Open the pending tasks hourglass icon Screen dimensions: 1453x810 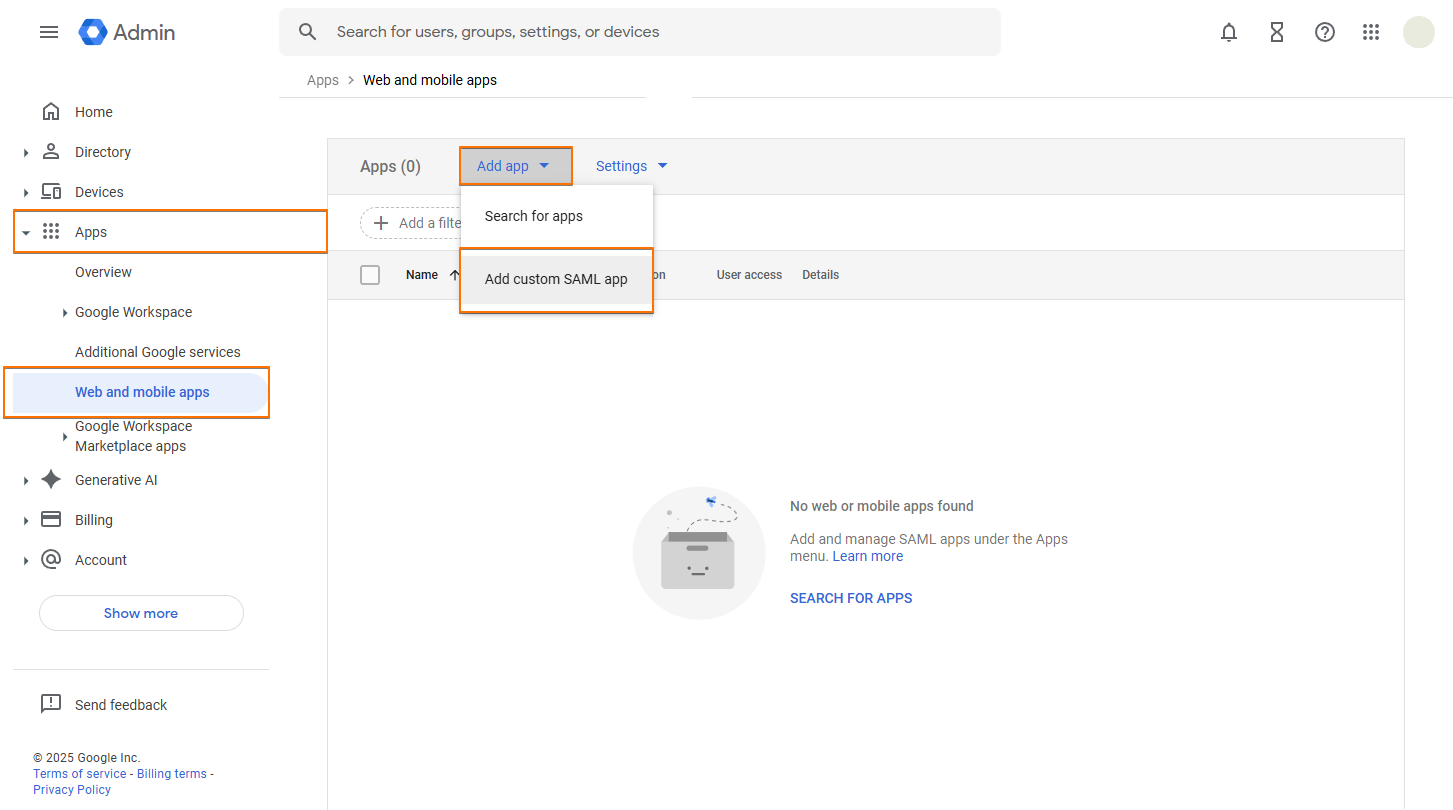(1277, 31)
